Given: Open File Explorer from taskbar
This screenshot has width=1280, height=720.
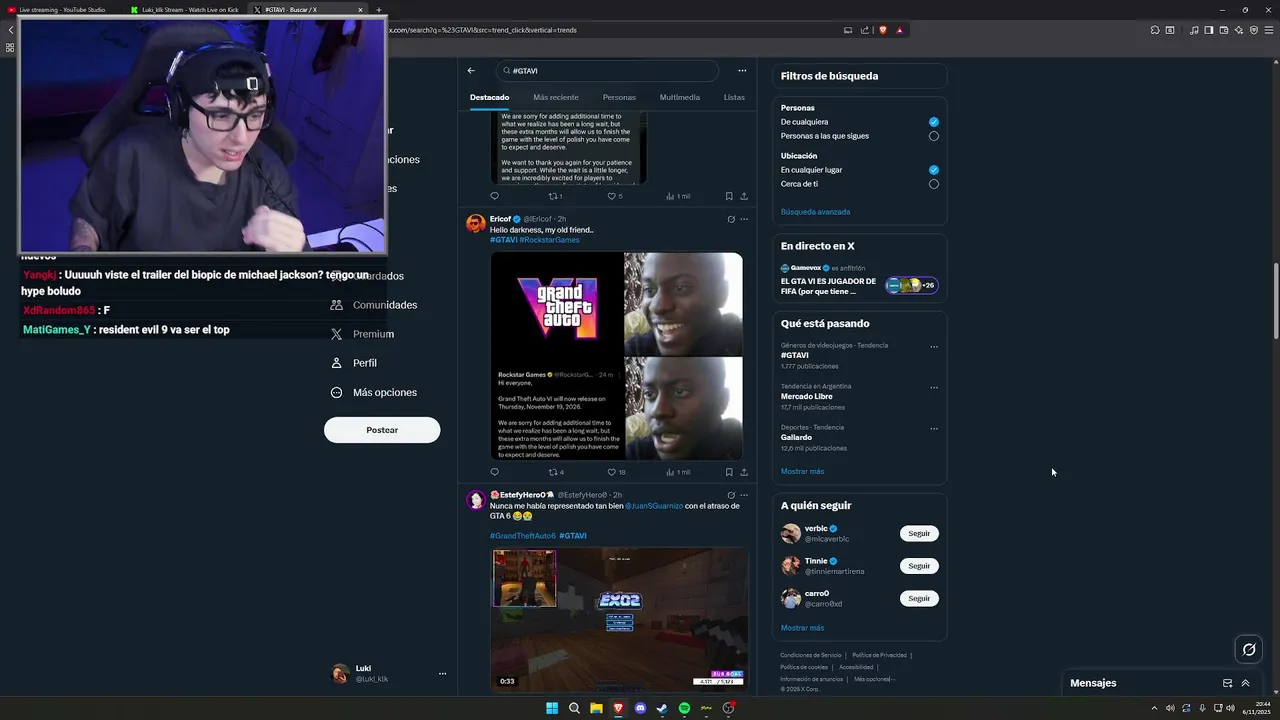Looking at the screenshot, I should click(596, 708).
